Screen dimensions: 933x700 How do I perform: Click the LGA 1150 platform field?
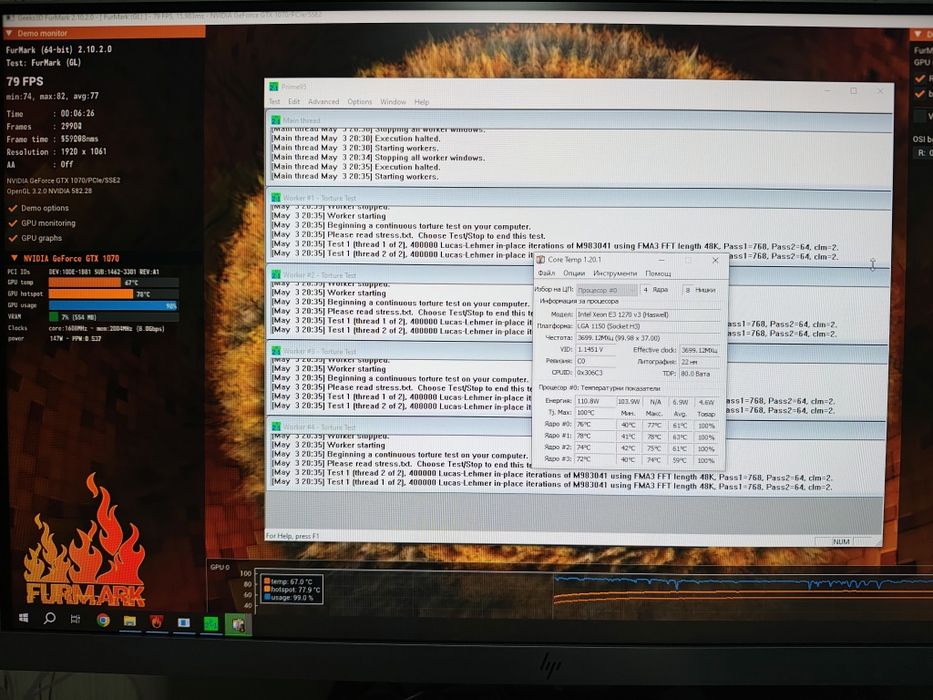647,326
